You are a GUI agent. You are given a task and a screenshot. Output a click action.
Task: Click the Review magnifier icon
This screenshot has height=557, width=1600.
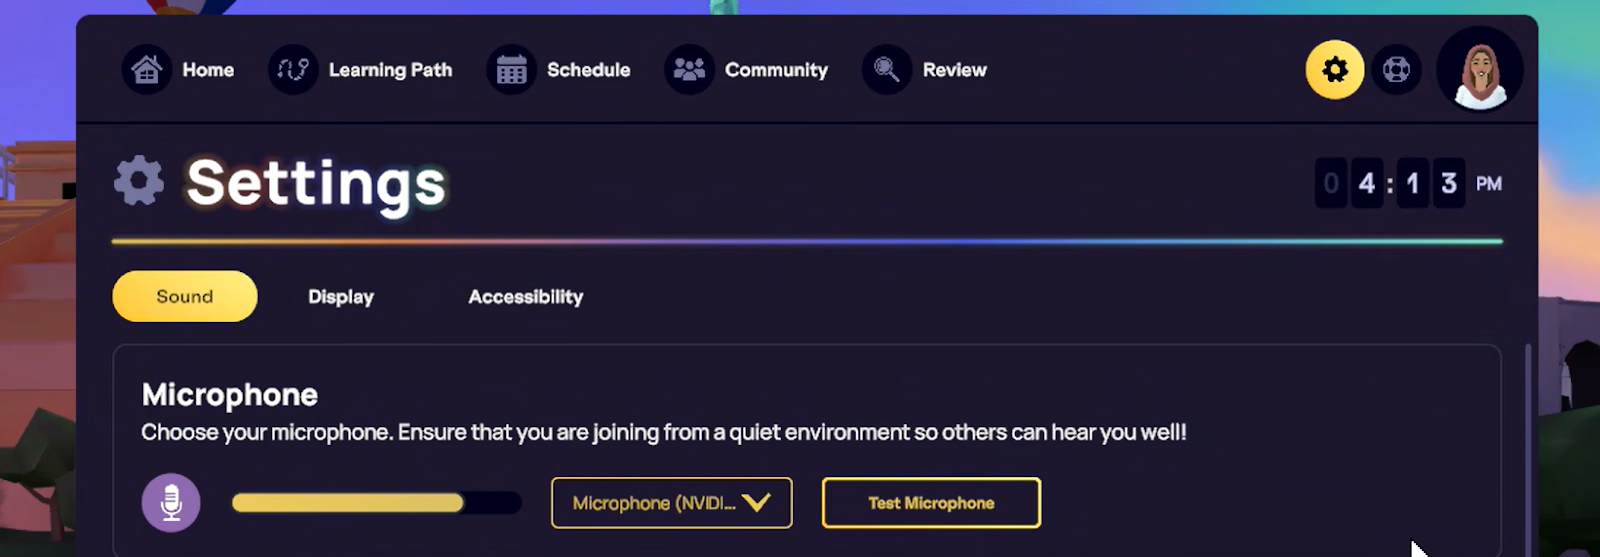887,70
